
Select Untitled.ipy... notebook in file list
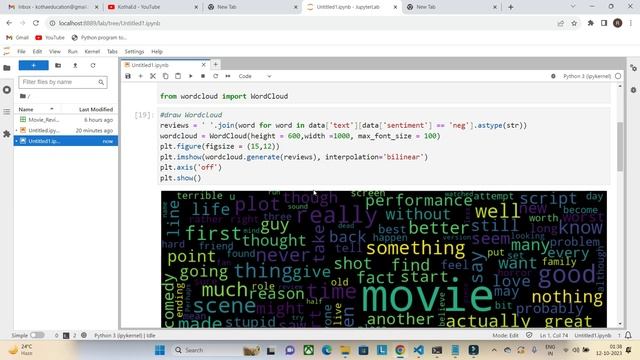(x=66, y=130)
